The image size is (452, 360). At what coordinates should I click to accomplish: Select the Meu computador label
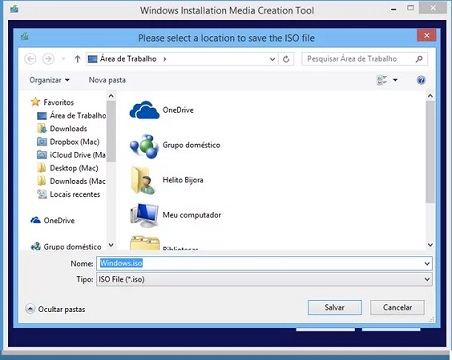pos(192,215)
